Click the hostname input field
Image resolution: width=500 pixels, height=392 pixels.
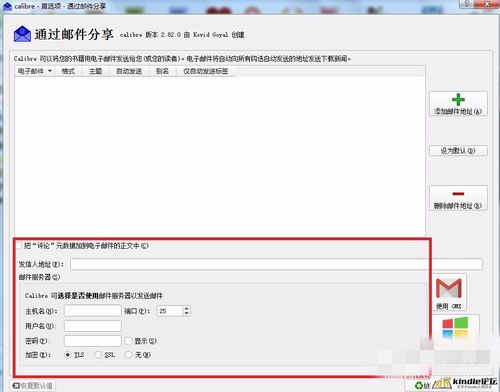tap(93, 311)
